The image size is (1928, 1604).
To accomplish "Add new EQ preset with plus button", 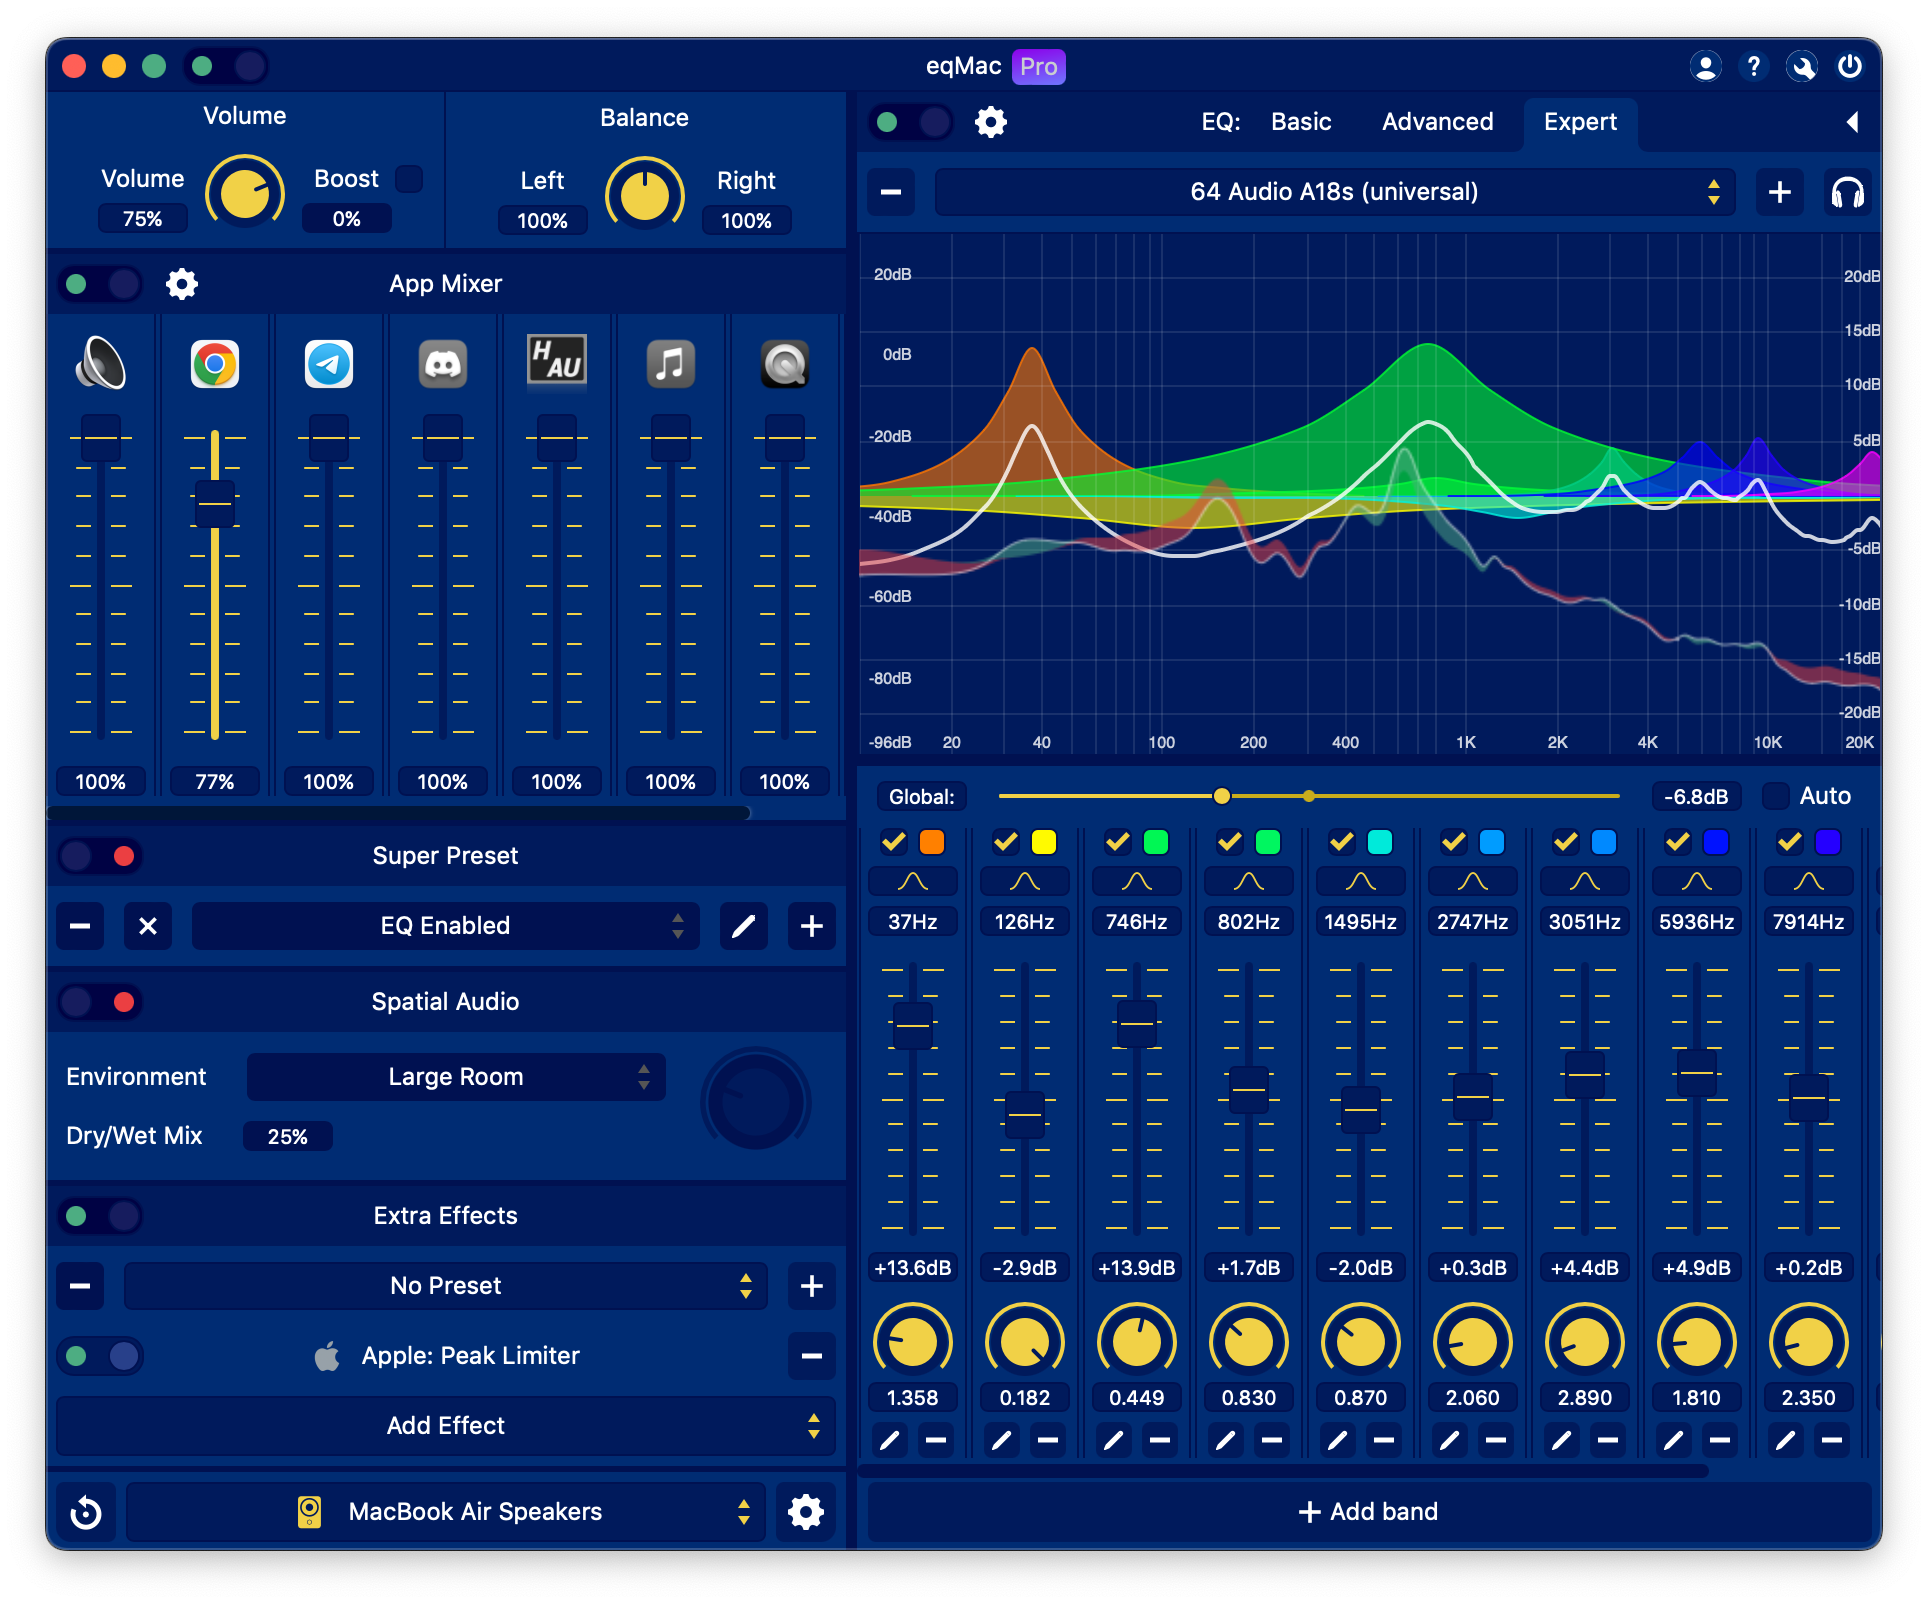I will (x=1780, y=192).
